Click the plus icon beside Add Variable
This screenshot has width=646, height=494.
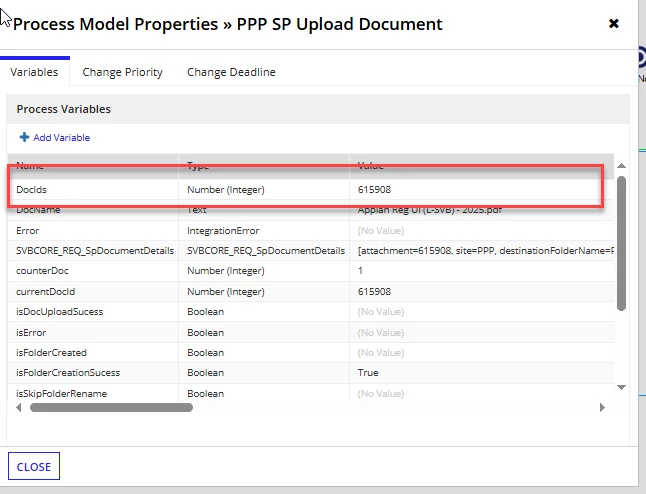coord(24,137)
